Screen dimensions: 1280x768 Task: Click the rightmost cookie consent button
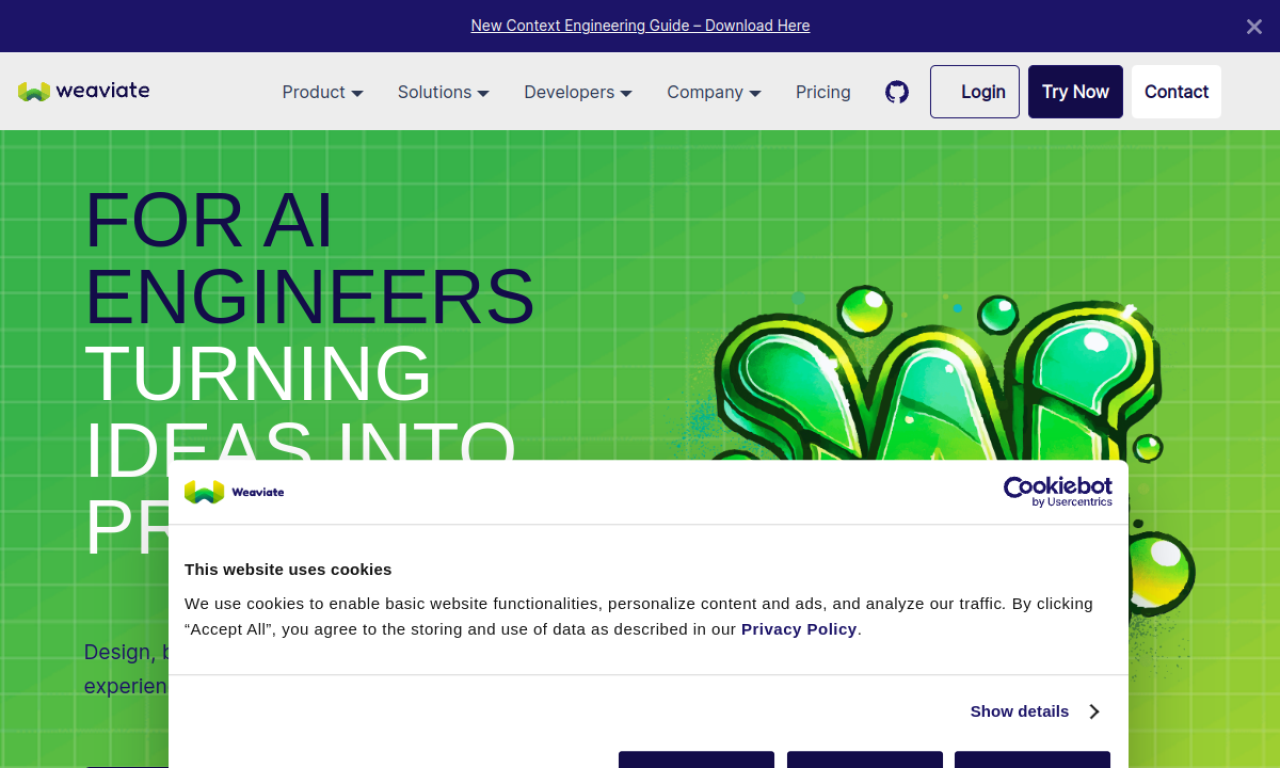[1032, 759]
